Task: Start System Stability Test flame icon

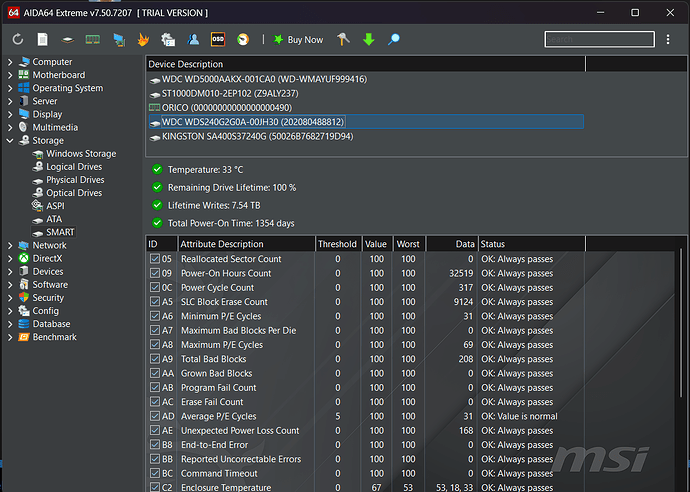Action: tap(143, 40)
